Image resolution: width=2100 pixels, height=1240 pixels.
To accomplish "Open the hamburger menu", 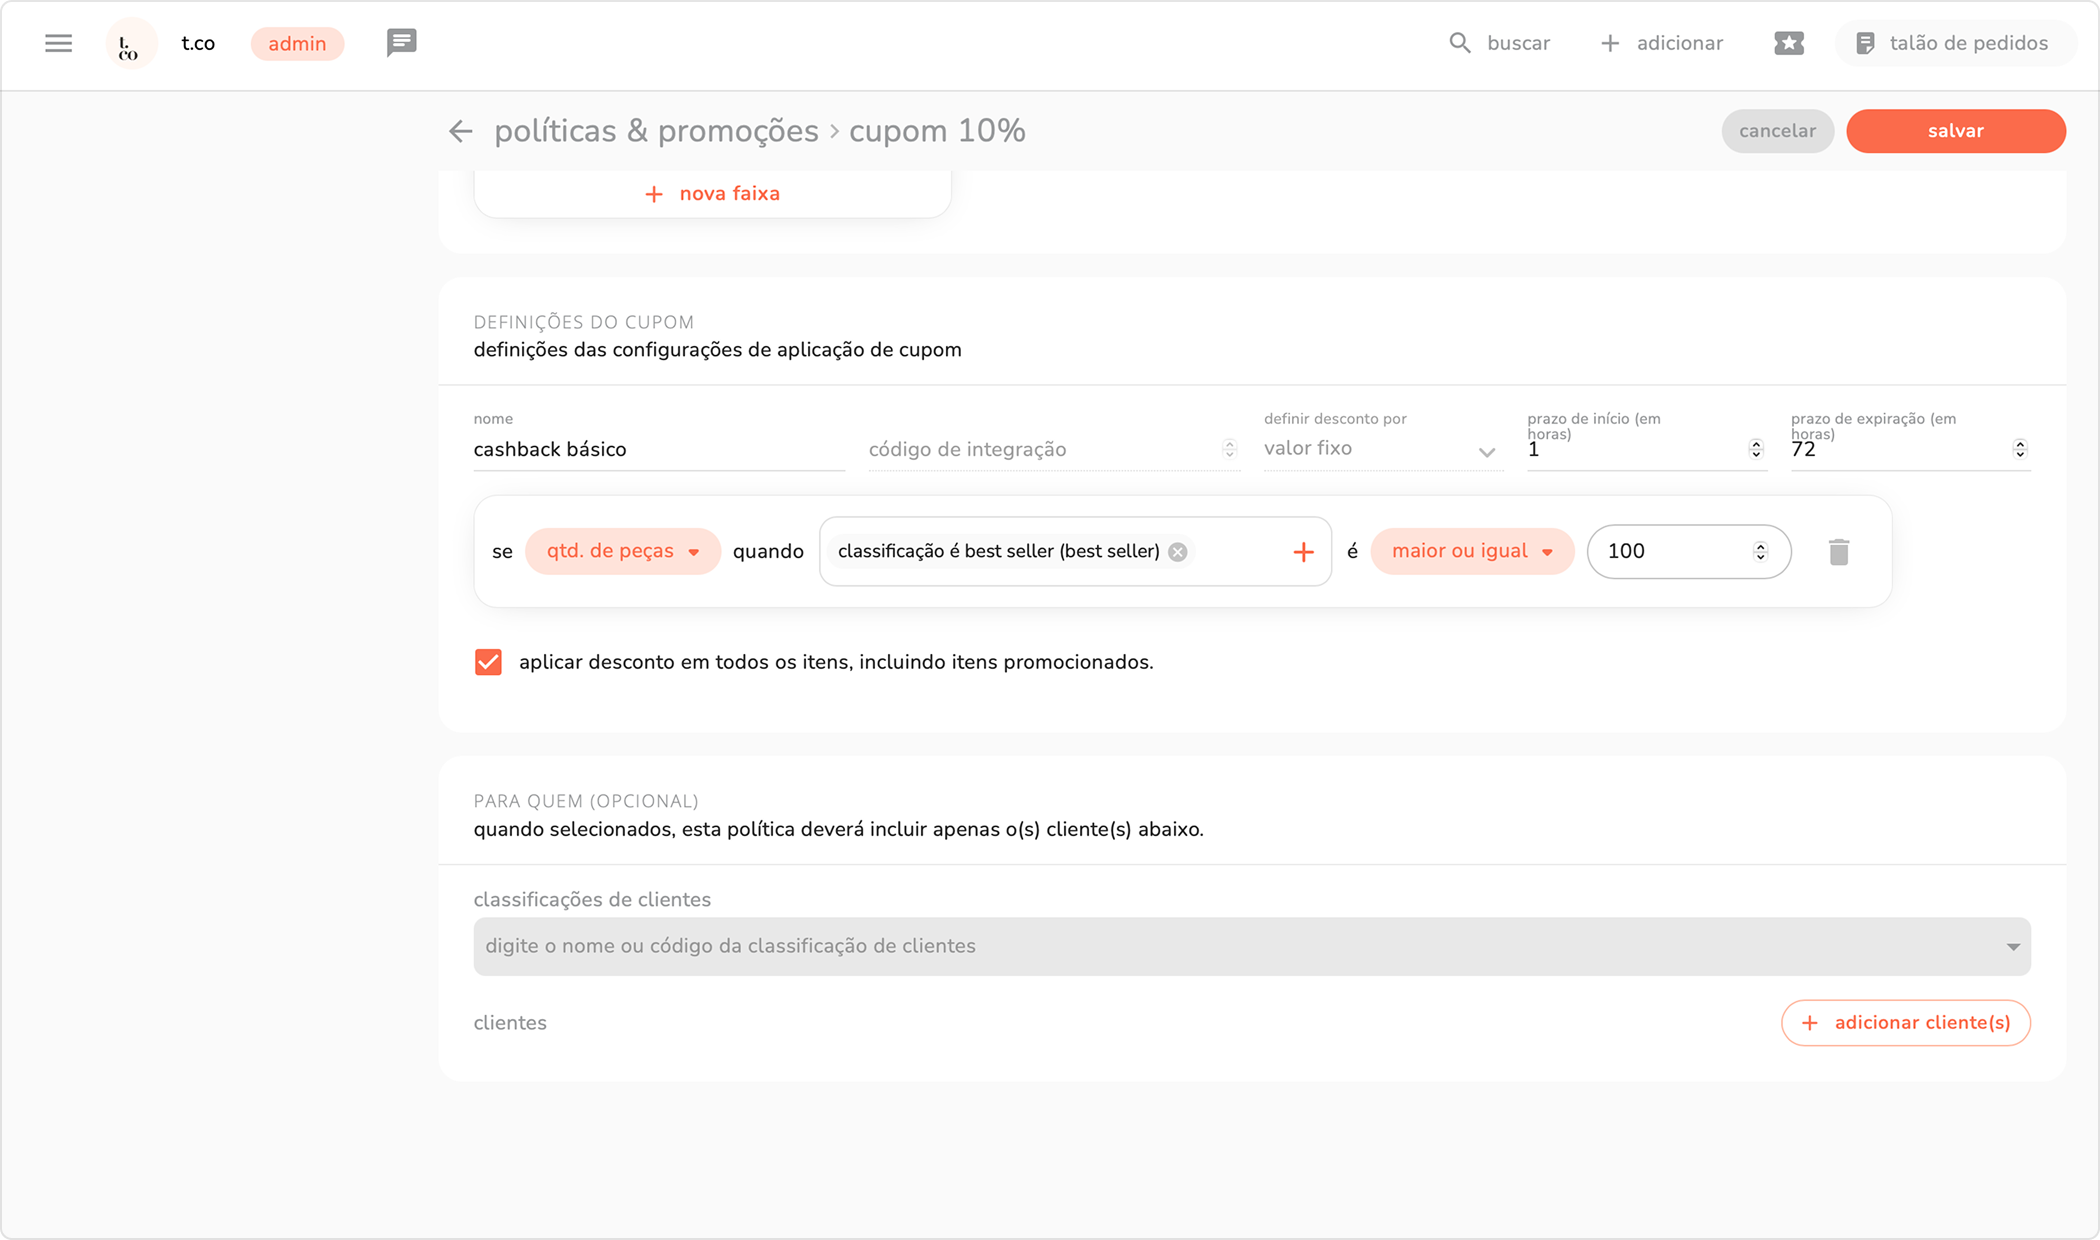I will click(58, 43).
